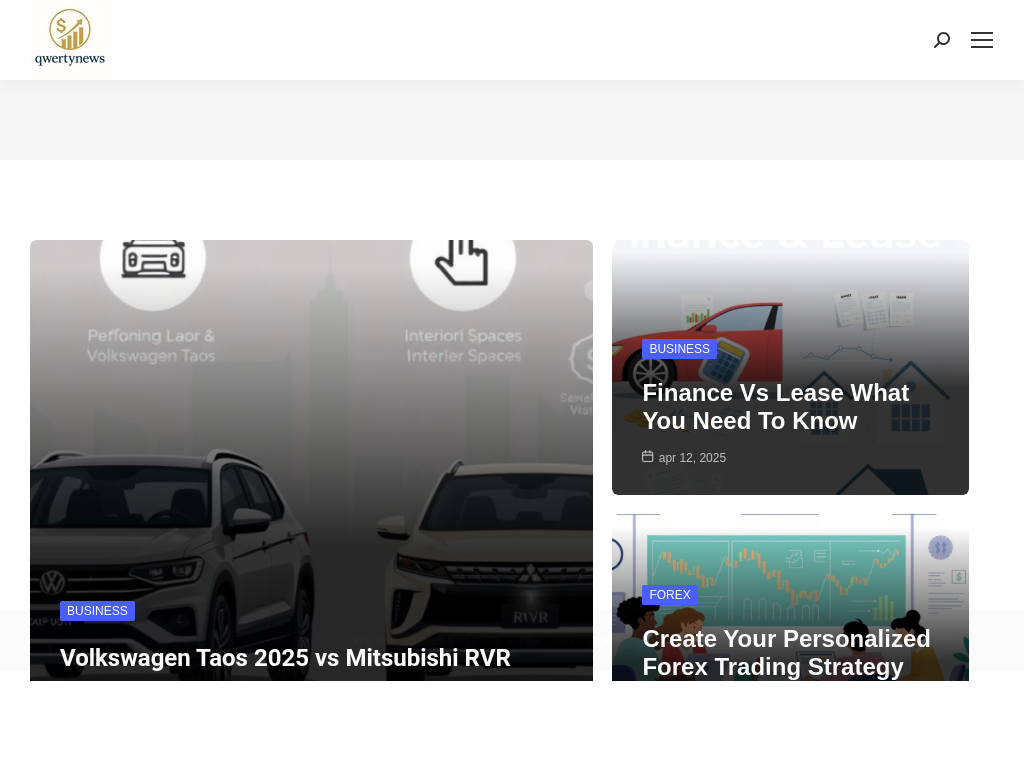The width and height of the screenshot is (1024, 768).
Task: Open the hamburger menu
Action: tap(982, 40)
